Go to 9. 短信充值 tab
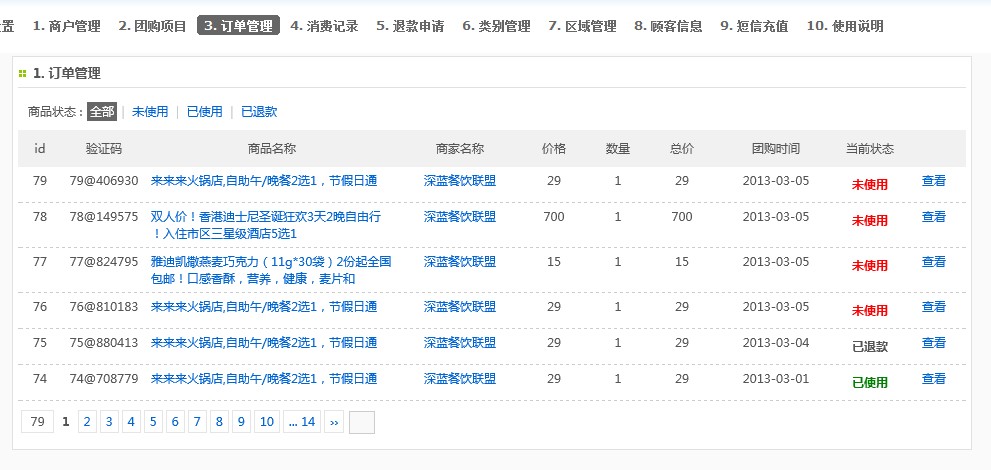Screen dimensions: 991x470 754,26
